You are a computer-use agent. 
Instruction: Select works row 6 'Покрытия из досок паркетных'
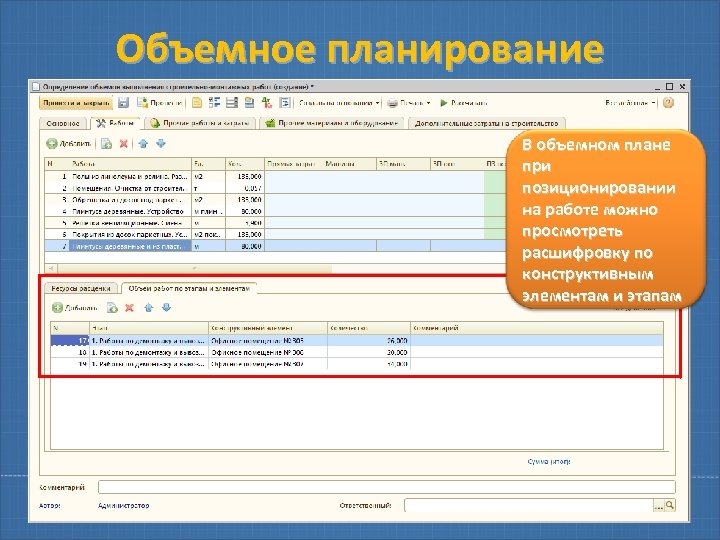pyautogui.click(x=276, y=234)
